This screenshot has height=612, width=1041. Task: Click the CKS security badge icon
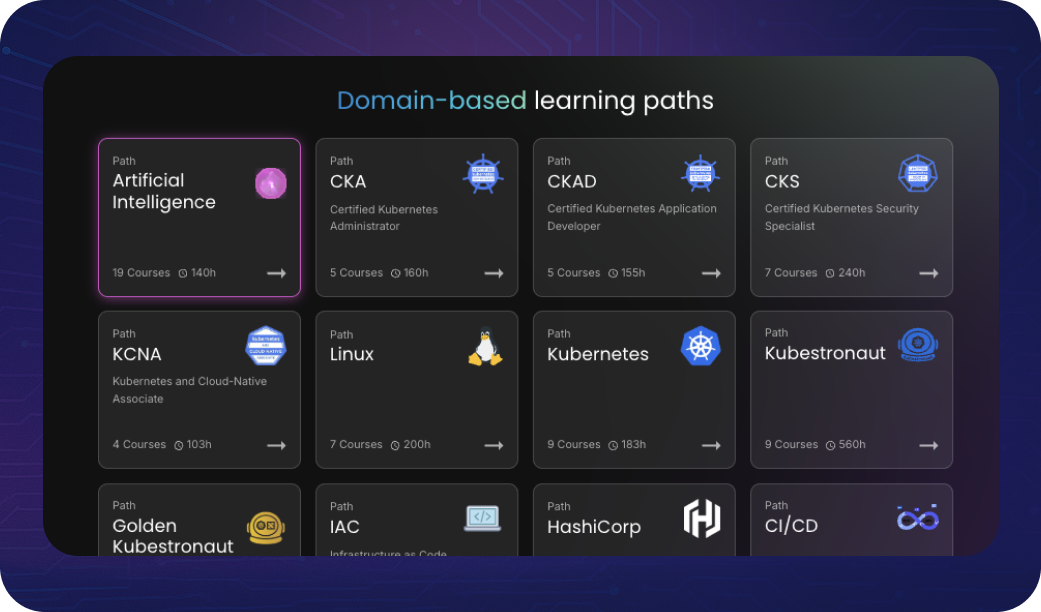click(x=918, y=174)
